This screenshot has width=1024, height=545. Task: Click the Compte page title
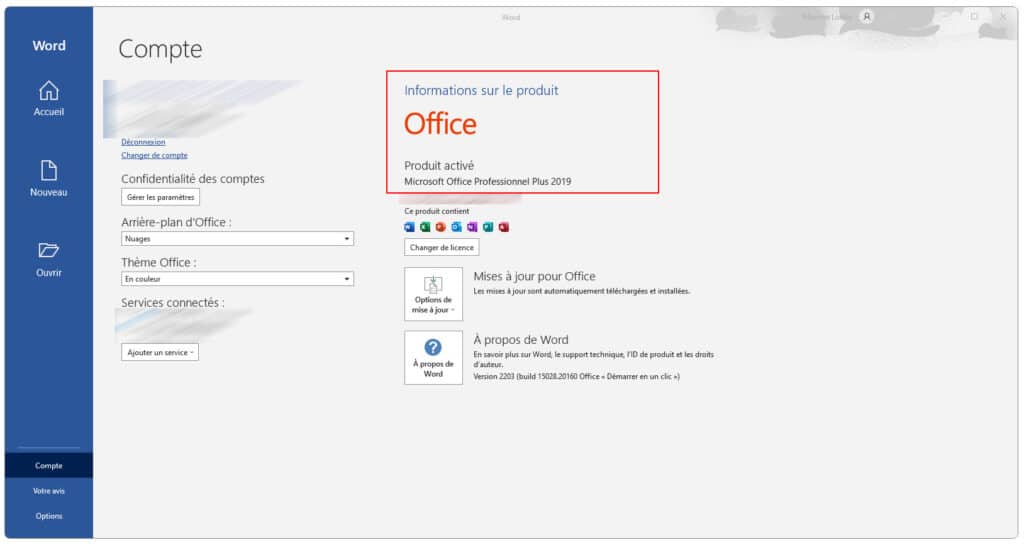[x=160, y=50]
